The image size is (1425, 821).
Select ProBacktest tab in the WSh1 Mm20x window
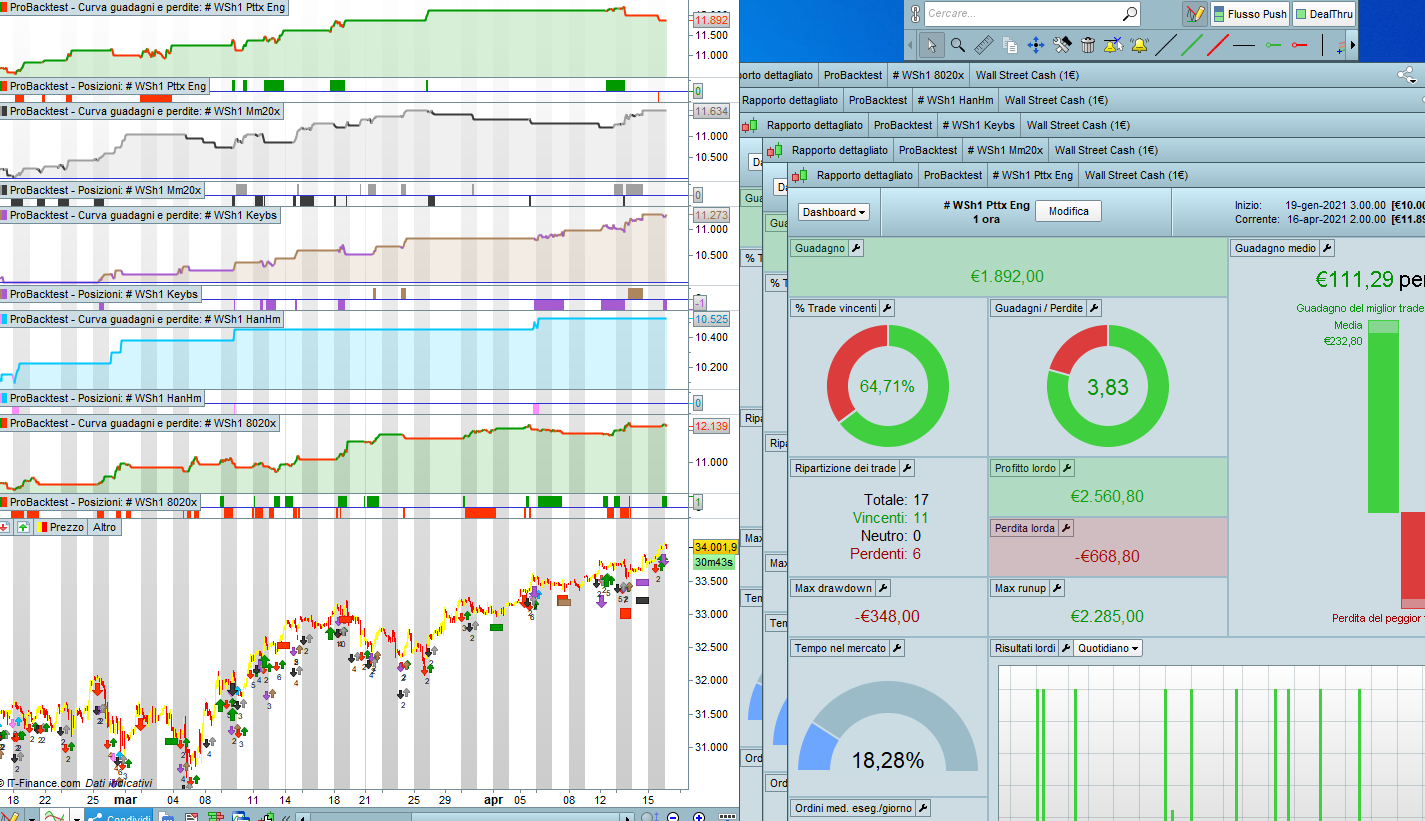tap(928, 150)
